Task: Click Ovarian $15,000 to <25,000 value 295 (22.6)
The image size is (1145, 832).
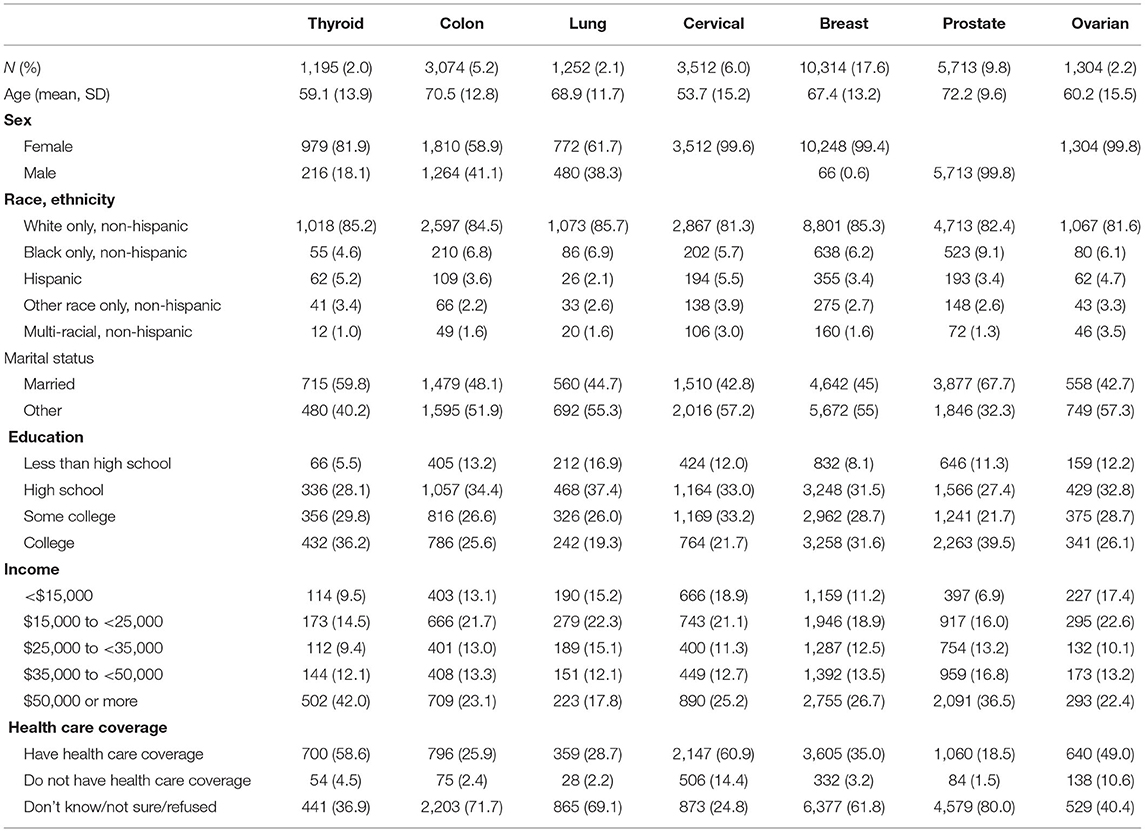Action: (x=1100, y=622)
